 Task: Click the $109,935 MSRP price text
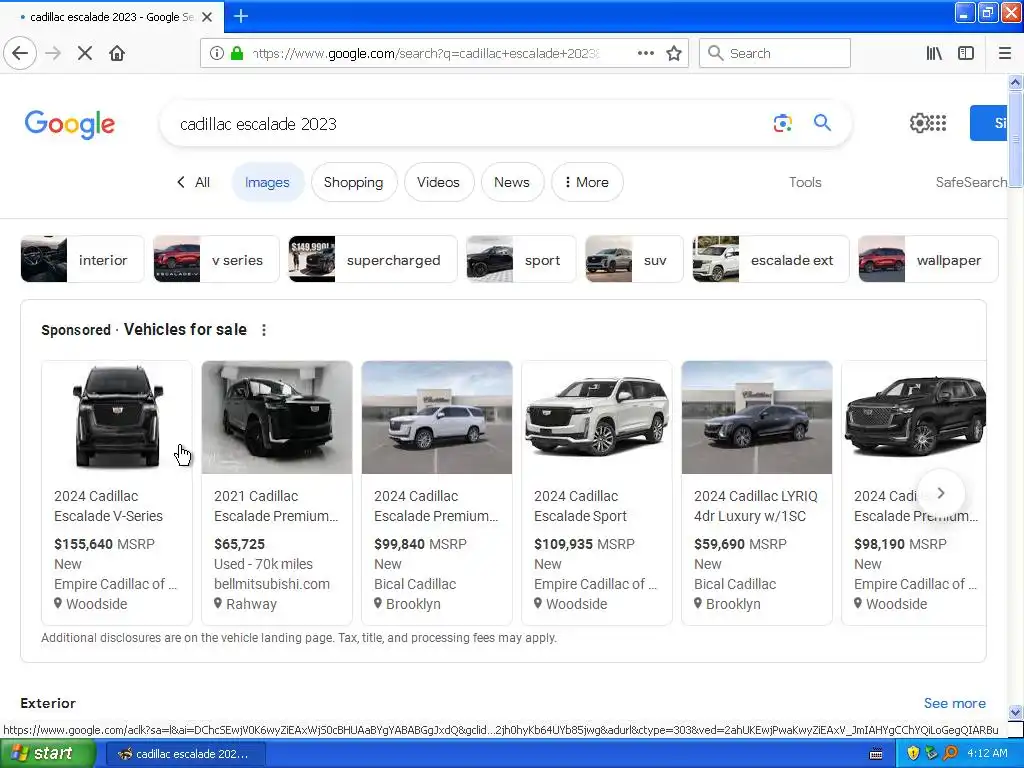(x=584, y=544)
